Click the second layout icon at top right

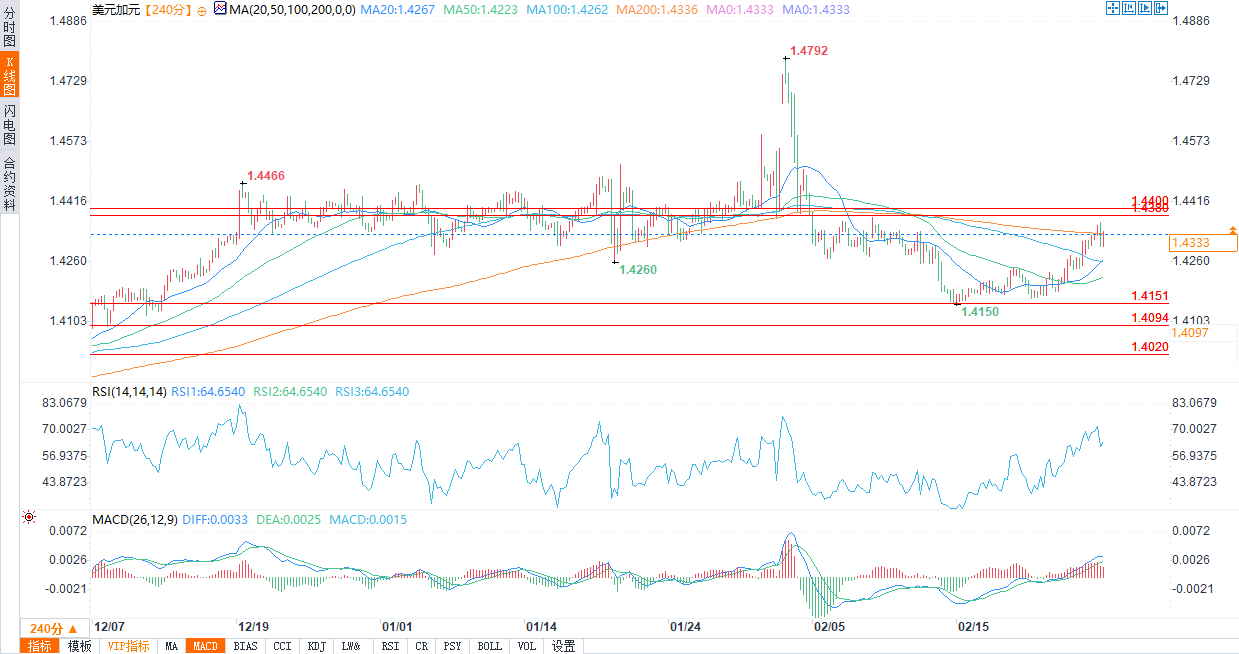pyautogui.click(x=1128, y=8)
